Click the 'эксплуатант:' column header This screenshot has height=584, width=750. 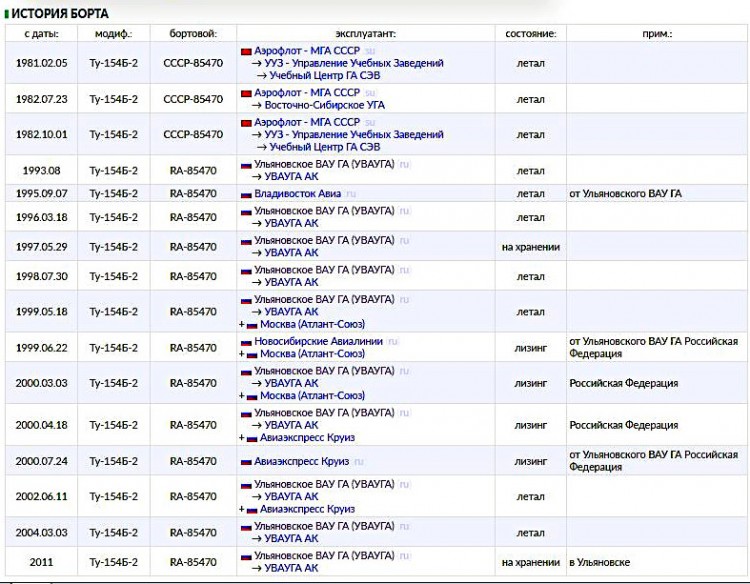(x=366, y=34)
